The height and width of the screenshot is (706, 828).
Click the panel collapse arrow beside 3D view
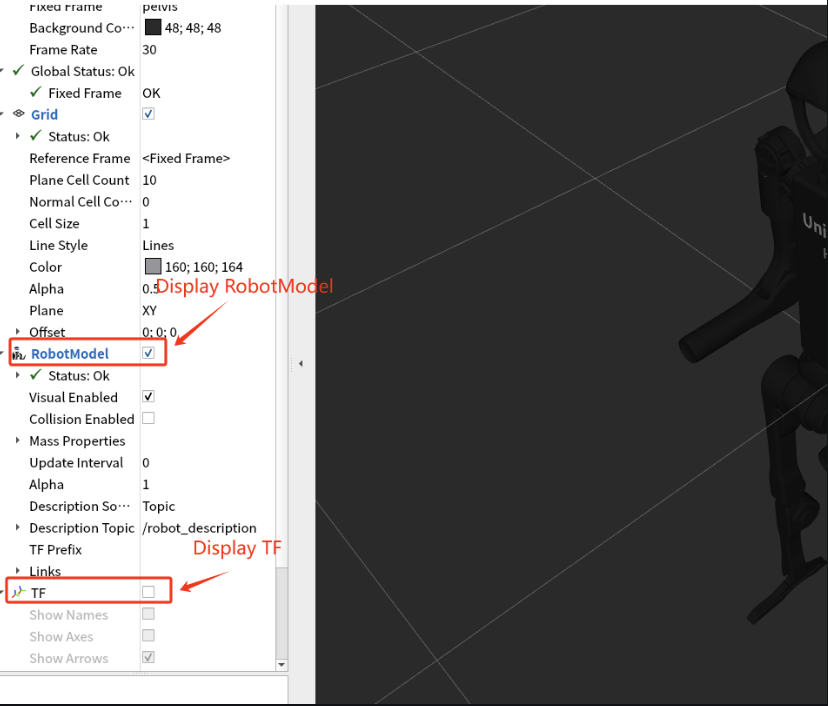301,364
